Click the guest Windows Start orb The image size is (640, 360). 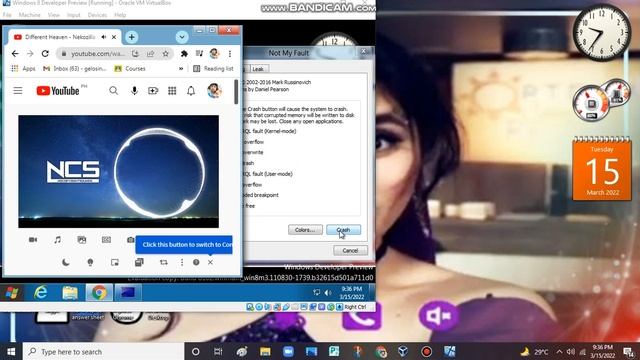12,293
